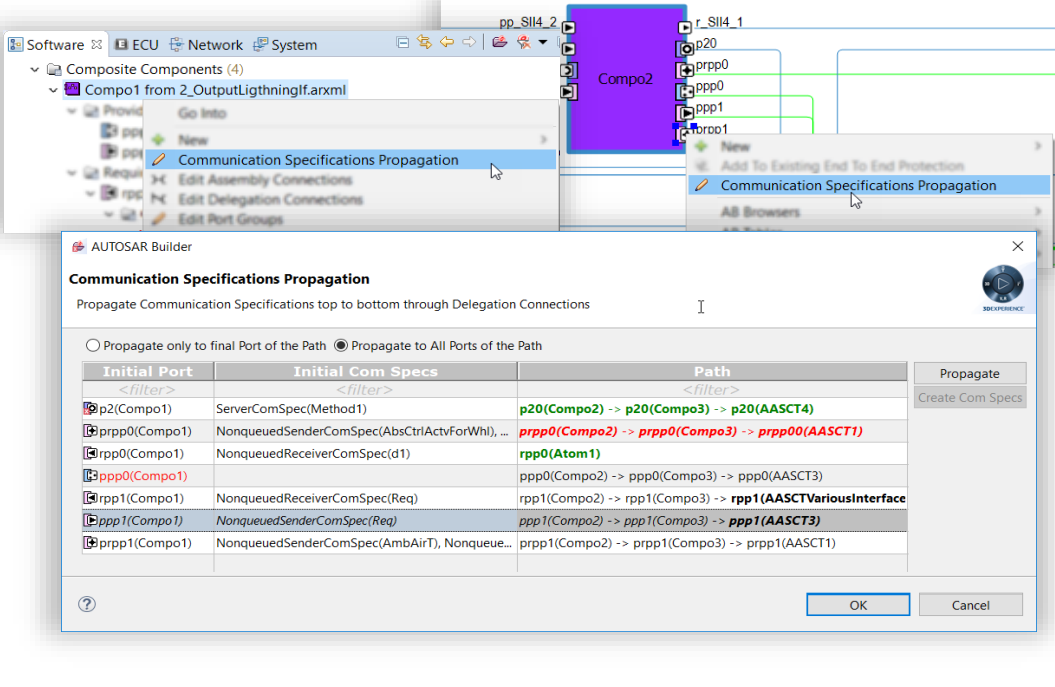Select the ServerComSpec(Method1) cell
This screenshot has width=1055, height=687.
365,408
